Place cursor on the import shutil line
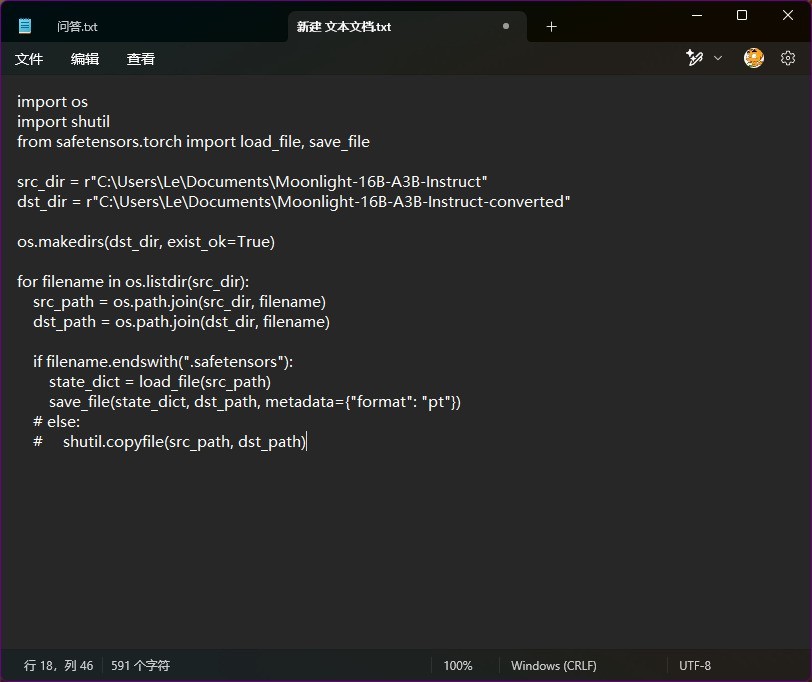 pos(63,122)
